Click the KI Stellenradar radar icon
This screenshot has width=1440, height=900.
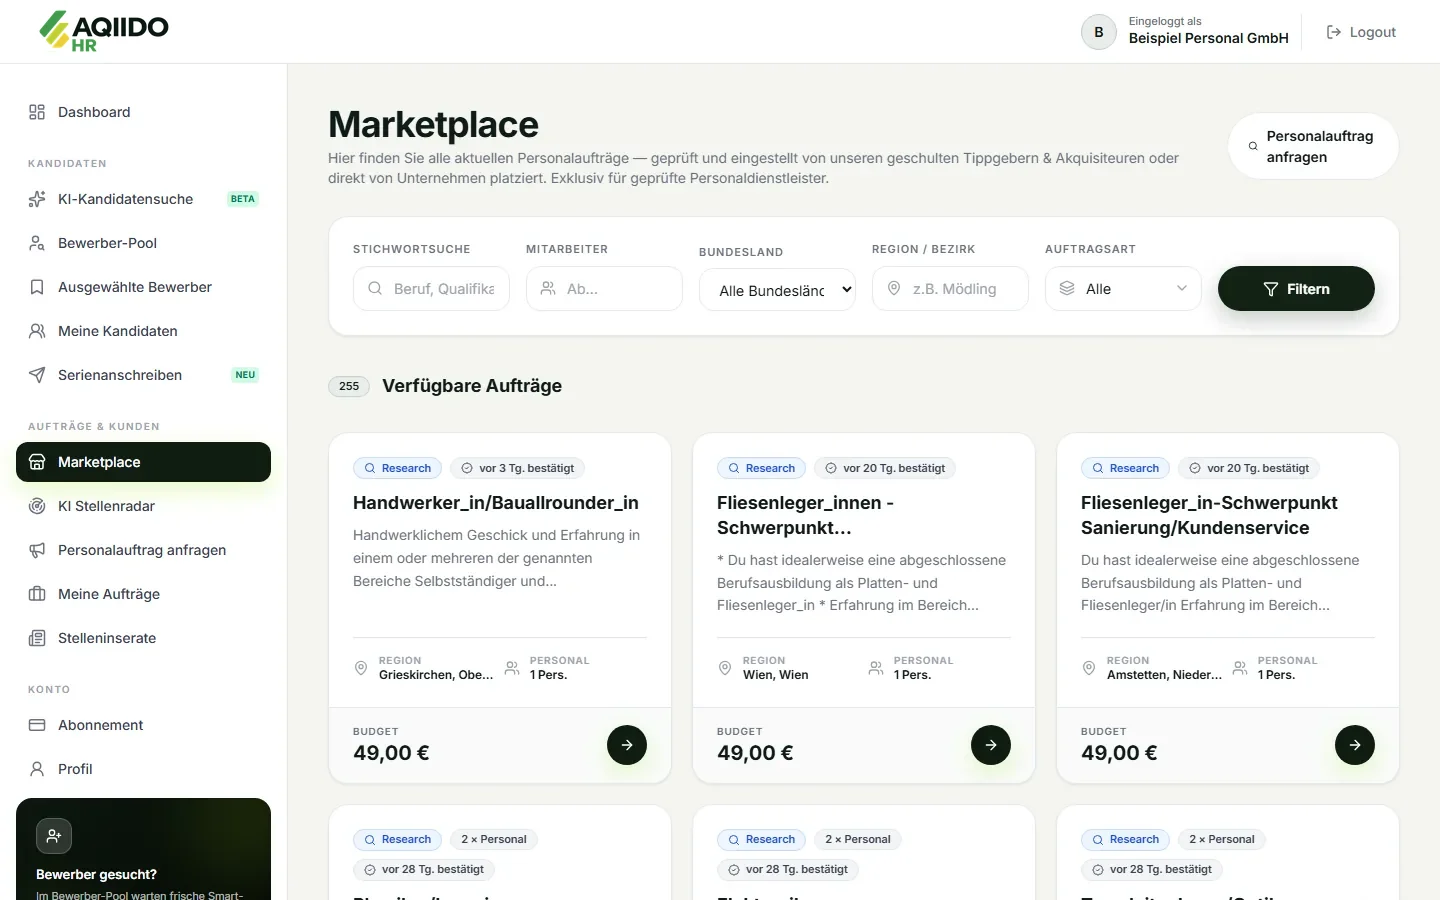coord(37,506)
